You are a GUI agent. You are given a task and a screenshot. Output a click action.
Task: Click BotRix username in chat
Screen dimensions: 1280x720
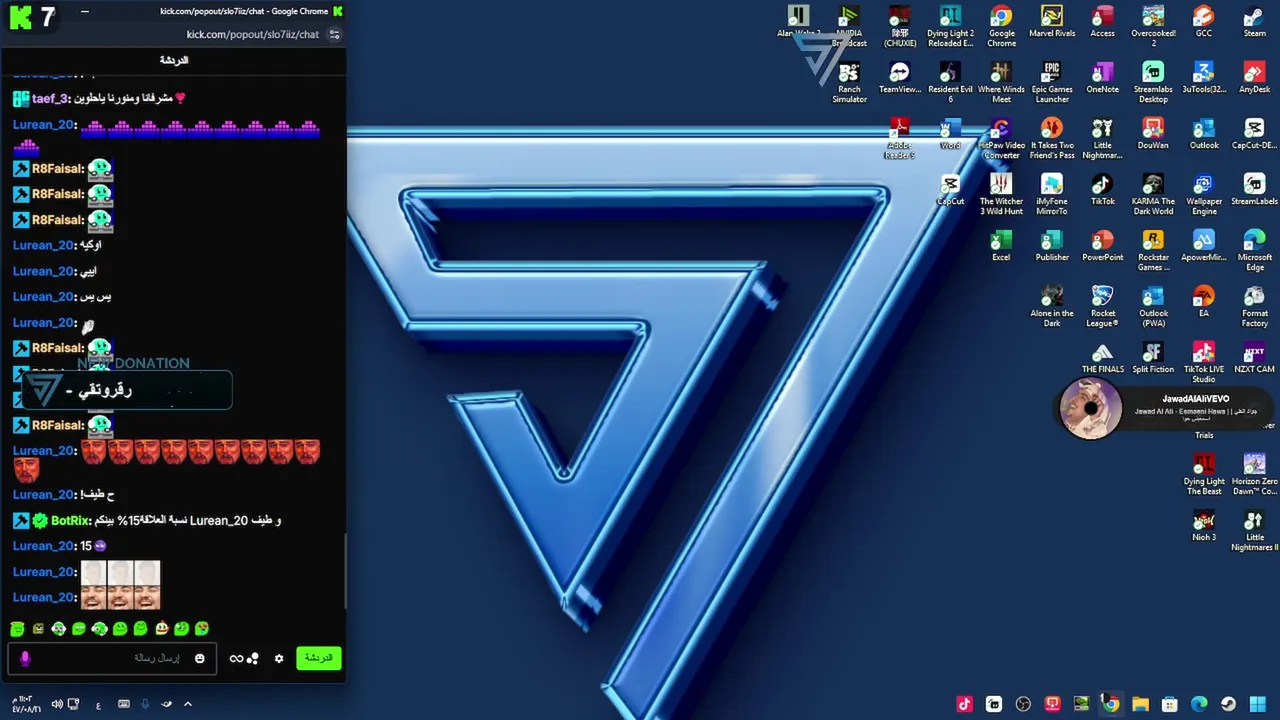click(x=70, y=521)
